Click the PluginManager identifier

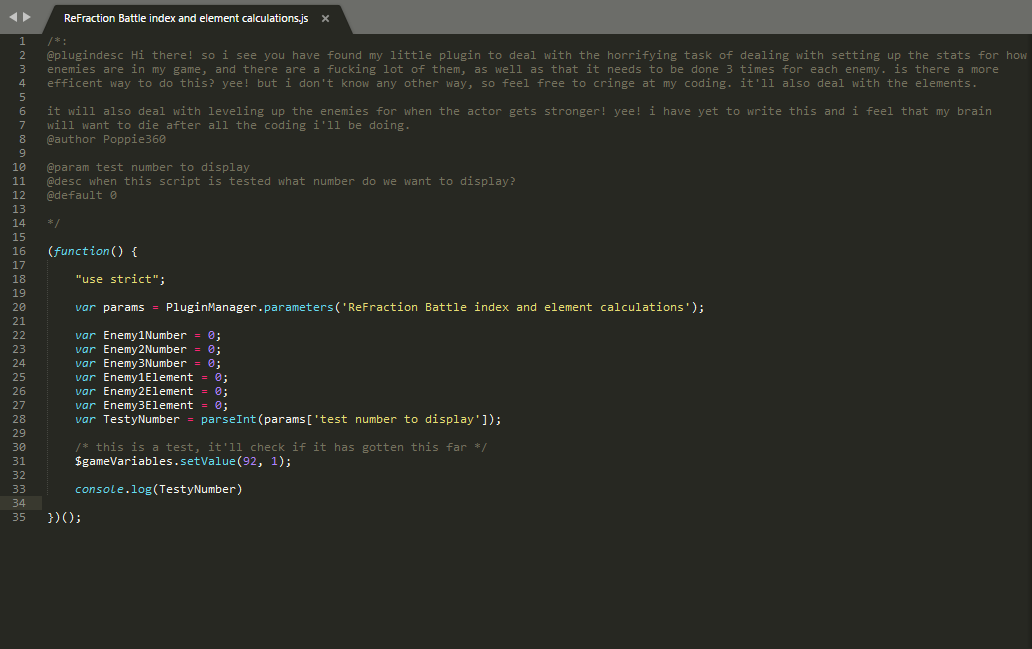pyautogui.click(x=211, y=307)
